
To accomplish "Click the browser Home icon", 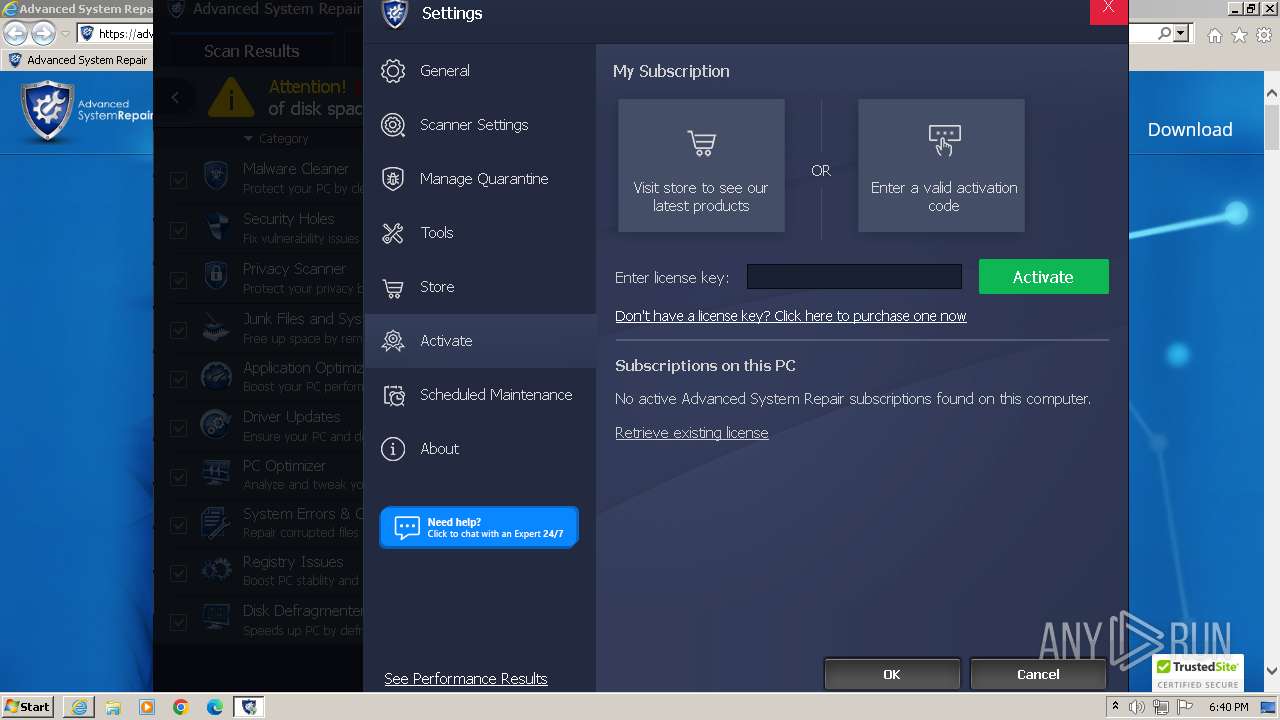I will 1214,35.
